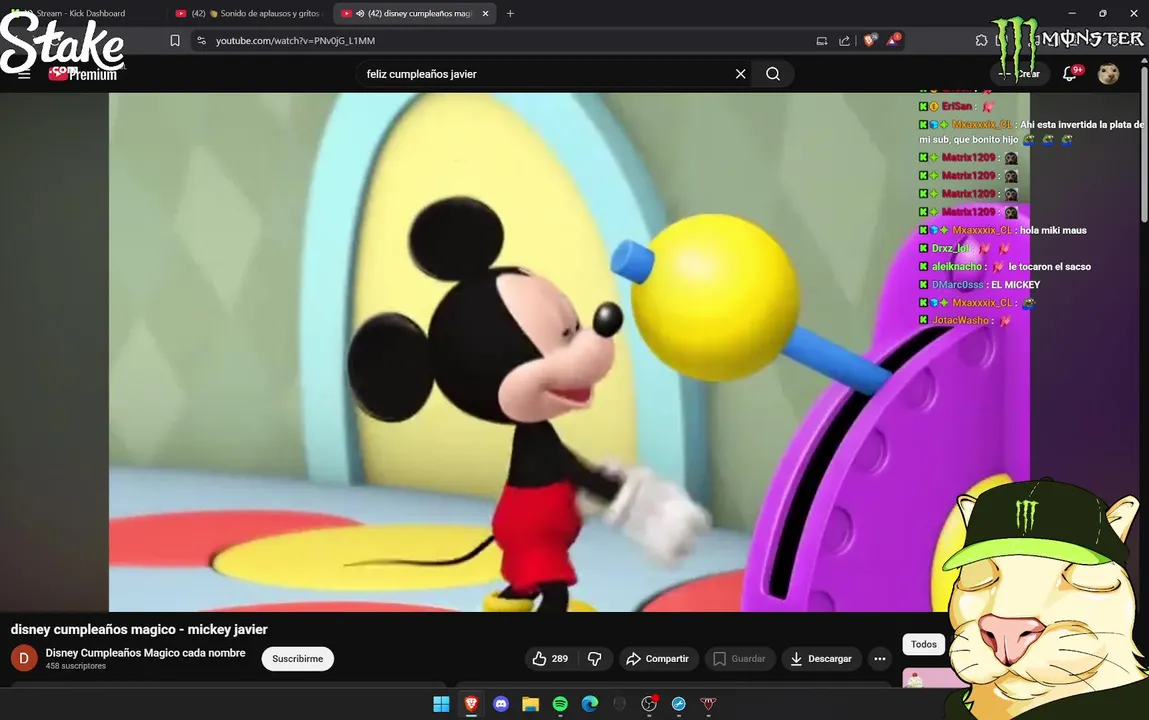Click the Descargar download button
1149x720 pixels.
821,658
